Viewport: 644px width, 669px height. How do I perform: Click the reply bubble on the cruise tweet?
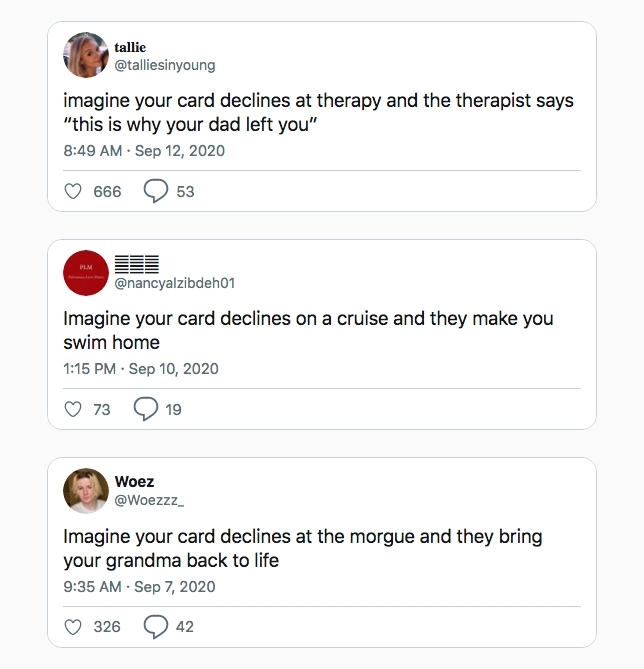pos(146,409)
